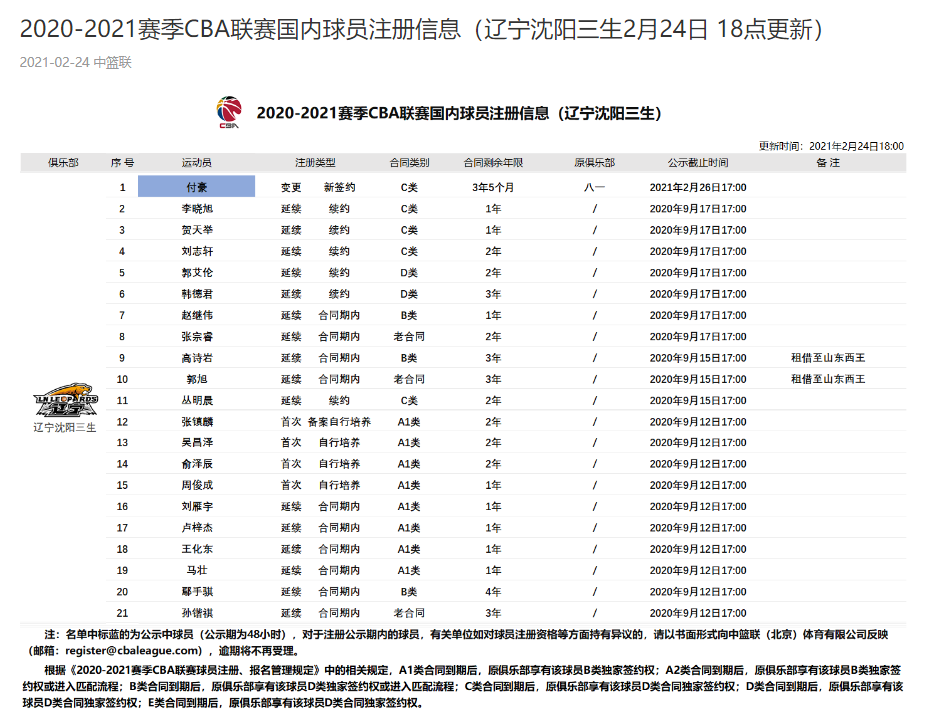Screen dimensions: 937x727
Task: Click player name 俞泽辰
Action: pyautogui.click(x=197, y=464)
